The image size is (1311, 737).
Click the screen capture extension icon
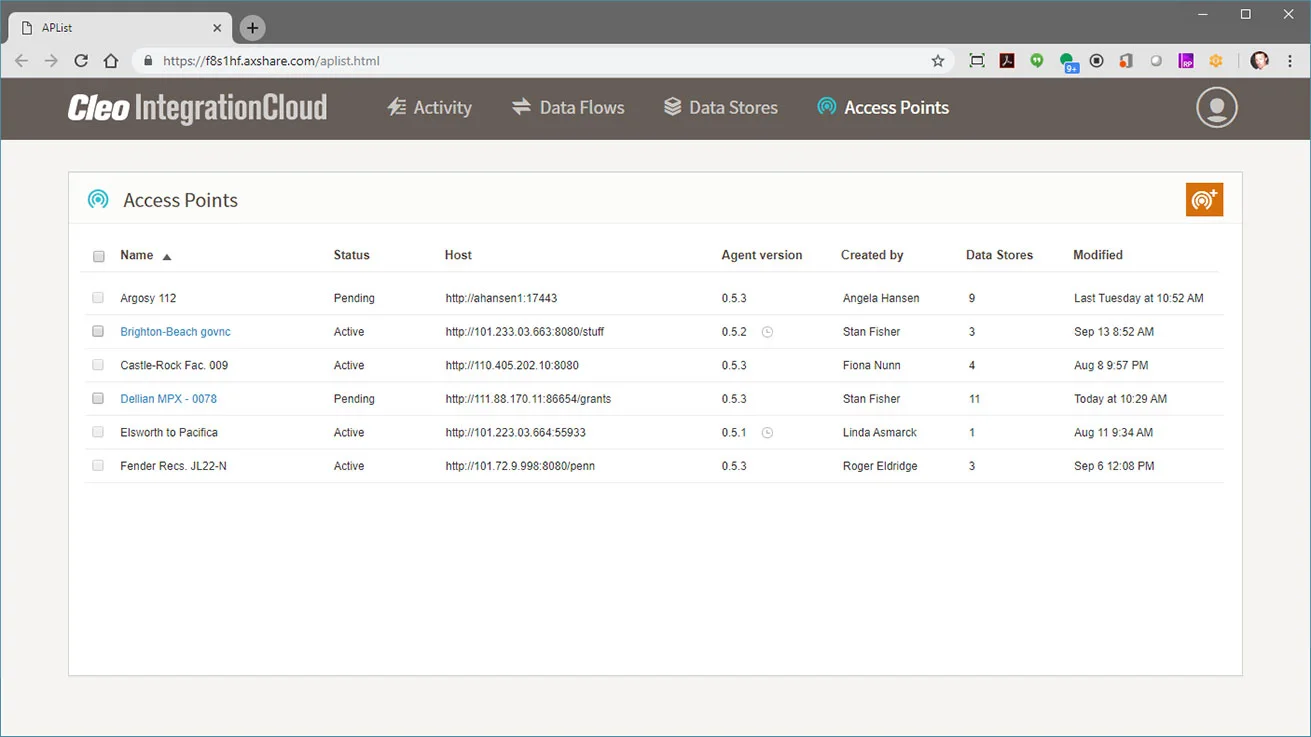coord(977,61)
